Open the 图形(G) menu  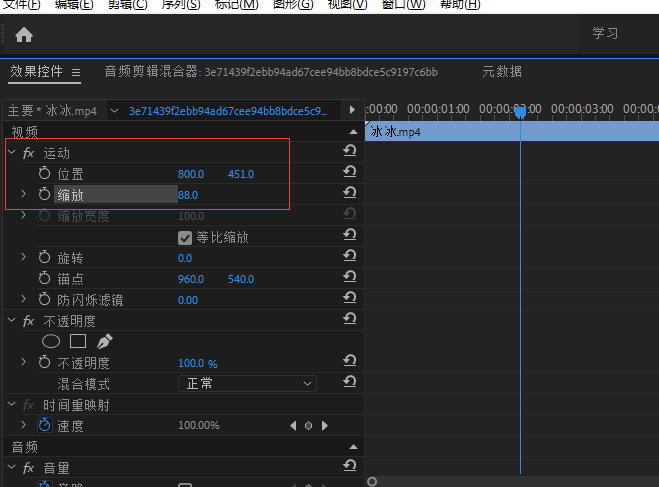tap(293, 5)
